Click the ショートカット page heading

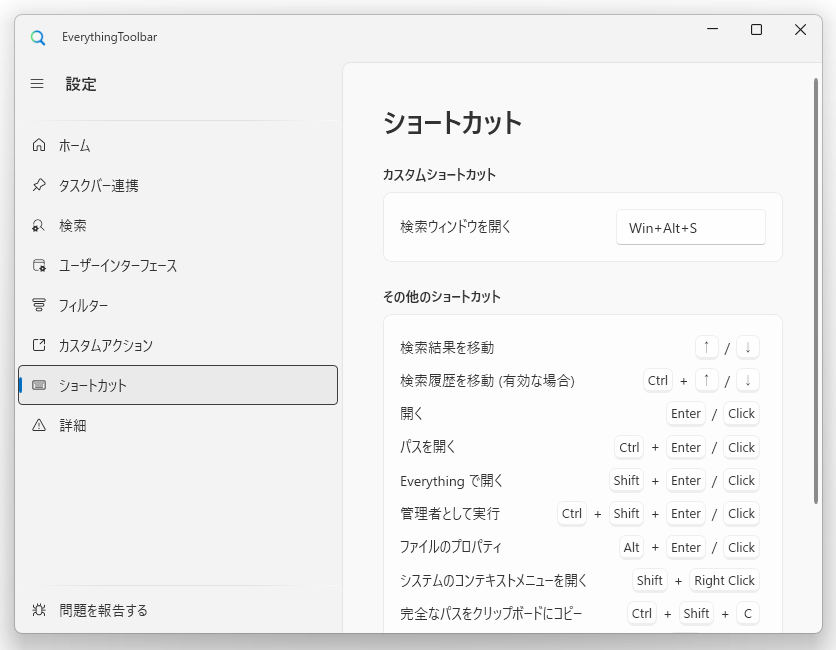pyautogui.click(x=452, y=123)
